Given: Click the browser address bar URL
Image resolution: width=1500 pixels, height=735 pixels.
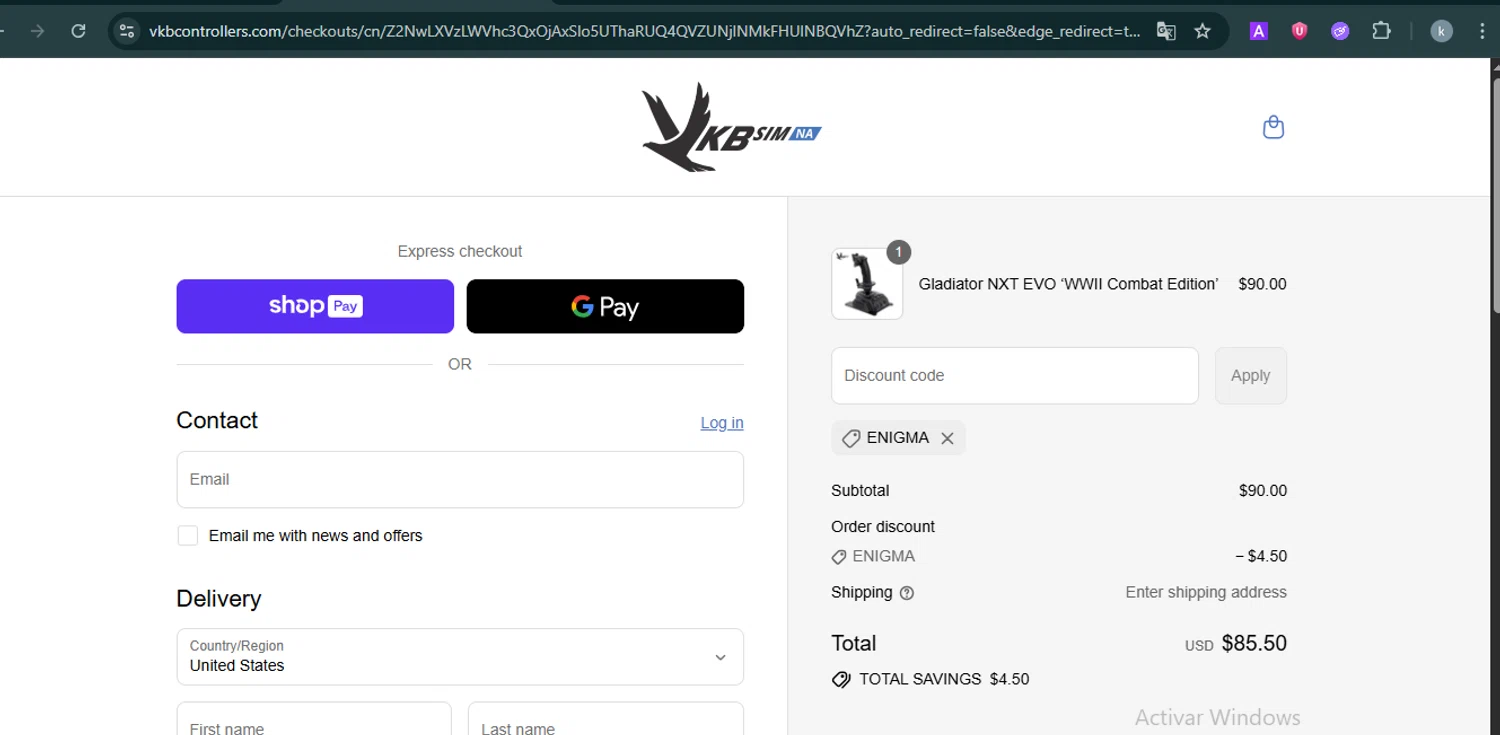Looking at the screenshot, I should coord(645,31).
